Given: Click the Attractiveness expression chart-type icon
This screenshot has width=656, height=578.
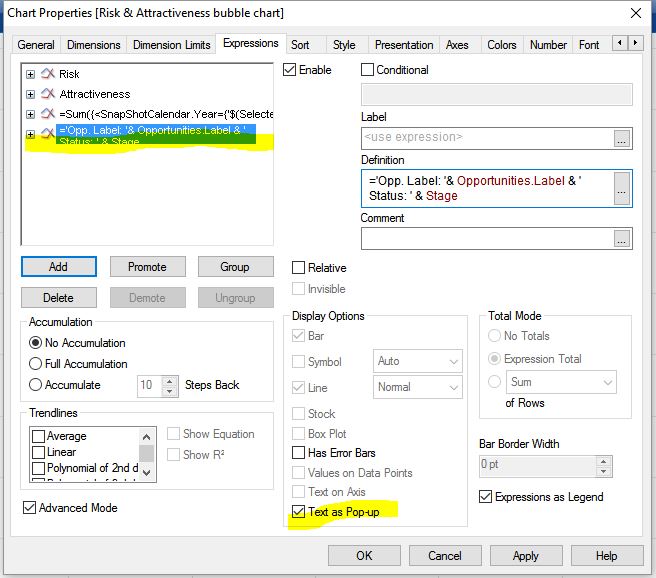Looking at the screenshot, I should (47, 94).
